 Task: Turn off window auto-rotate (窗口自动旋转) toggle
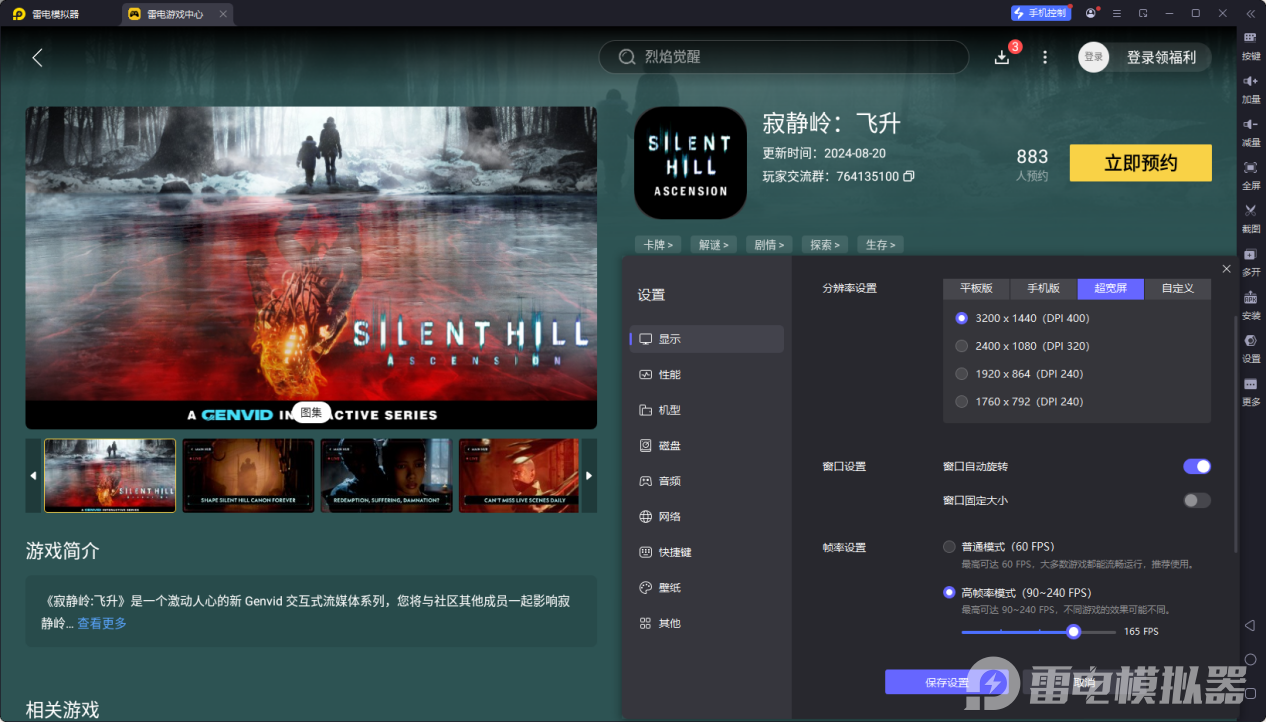pyautogui.click(x=1196, y=466)
